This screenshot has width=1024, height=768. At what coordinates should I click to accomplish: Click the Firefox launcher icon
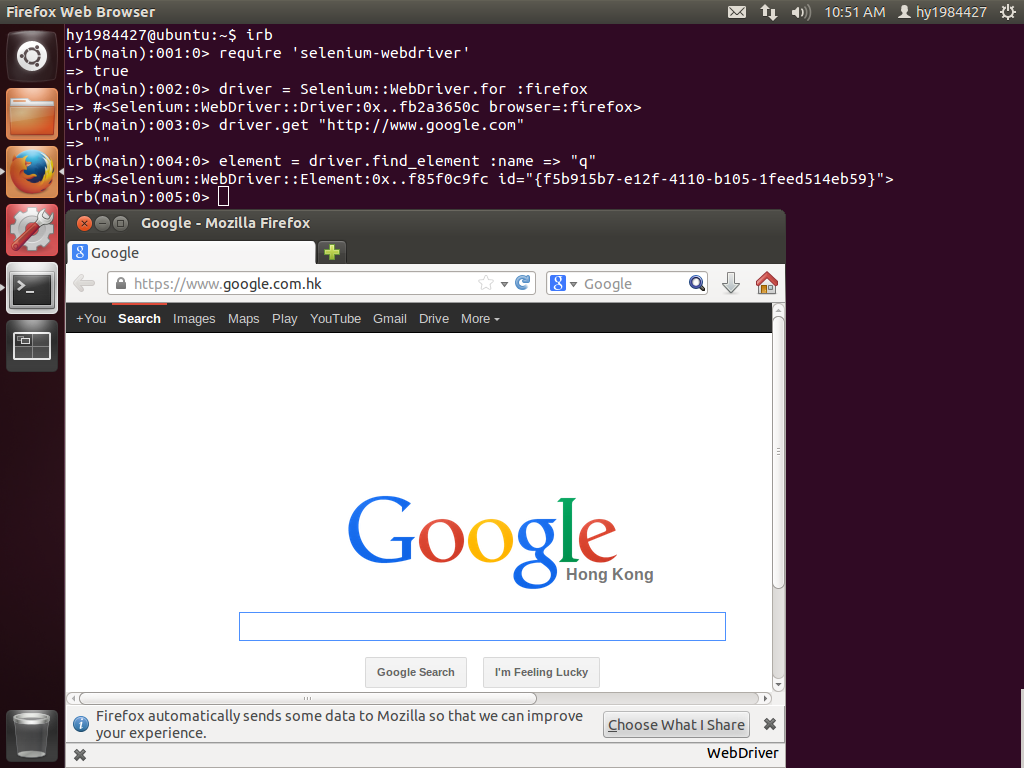[x=32, y=172]
